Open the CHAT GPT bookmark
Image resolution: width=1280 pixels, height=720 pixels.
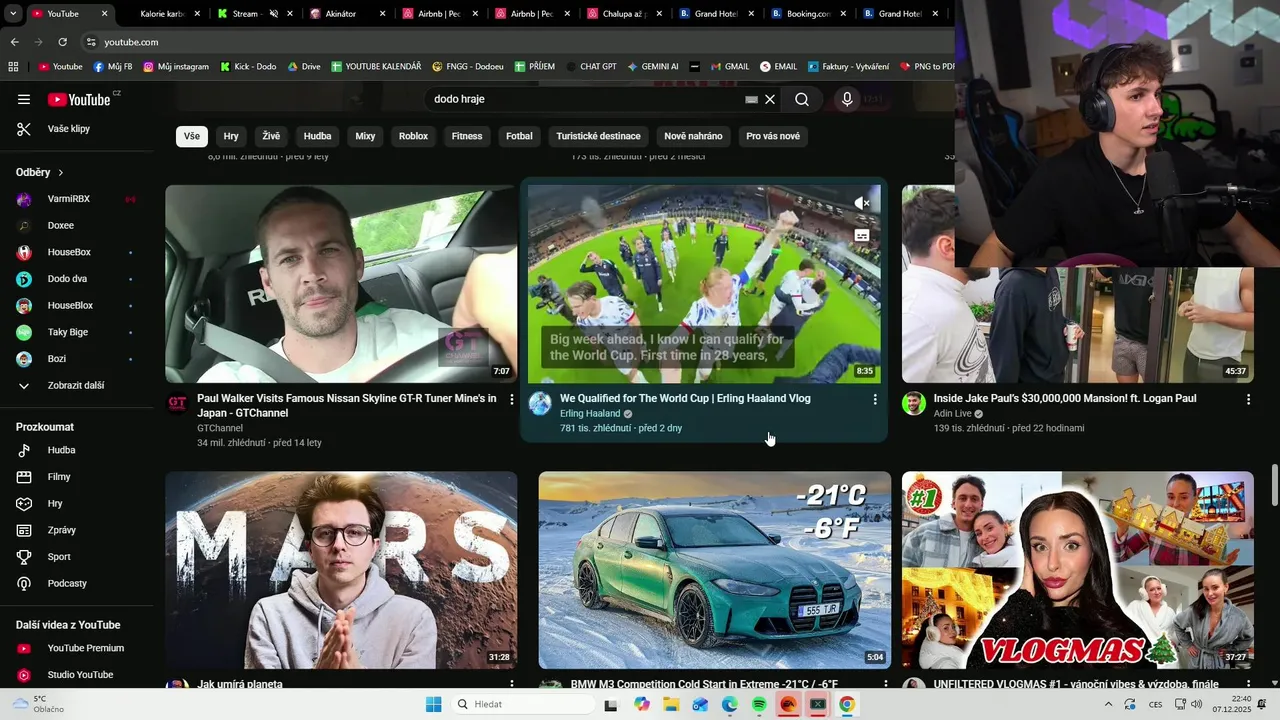(x=590, y=67)
